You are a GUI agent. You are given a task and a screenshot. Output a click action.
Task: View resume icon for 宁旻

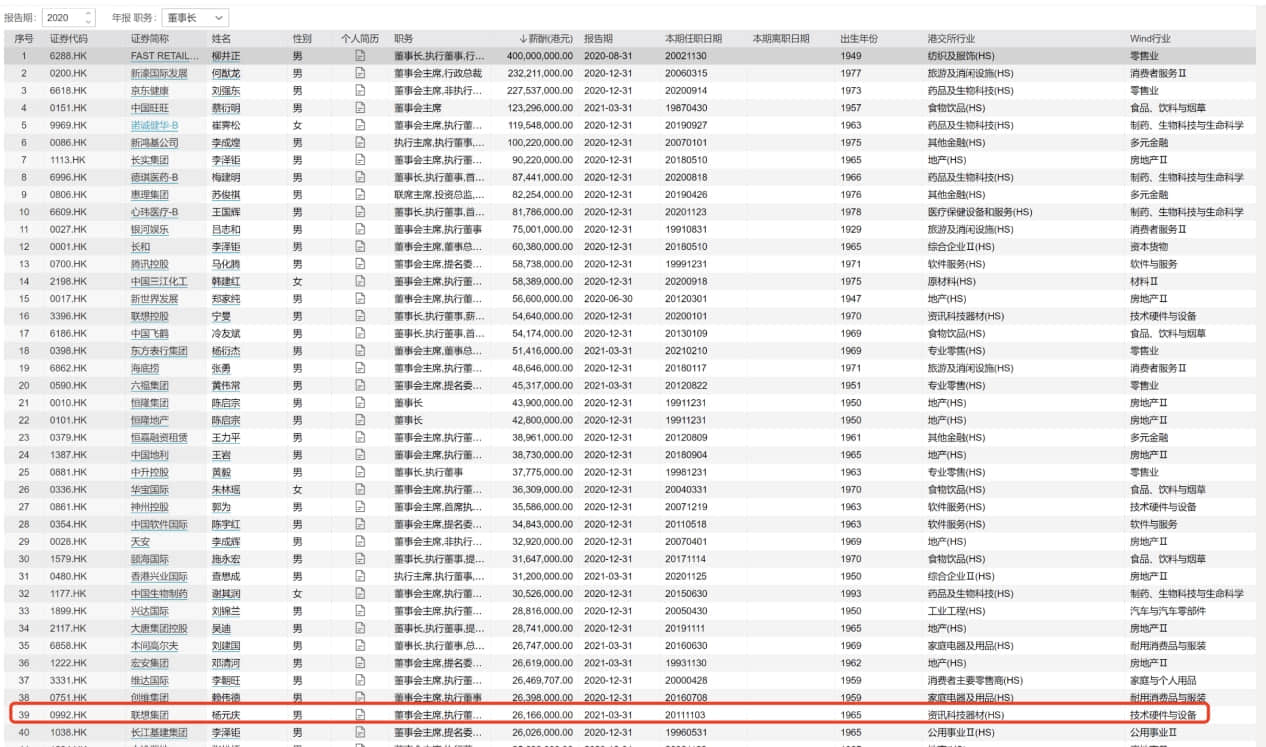pos(360,316)
